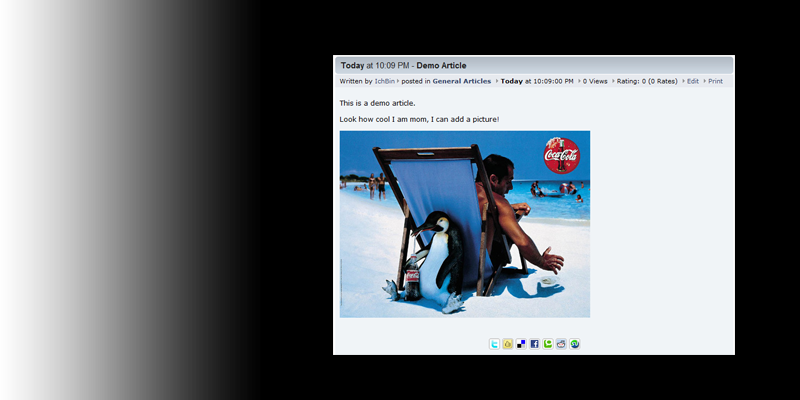This screenshot has height=400, width=800.
Task: Click the Demo Article title heading
Action: 441,65
